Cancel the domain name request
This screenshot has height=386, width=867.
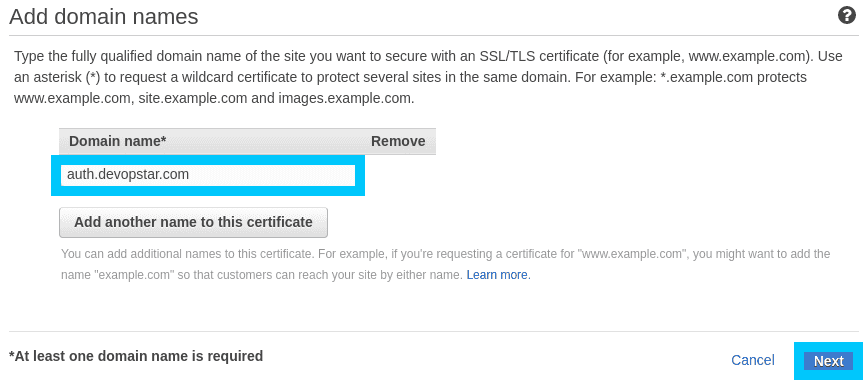(x=753, y=361)
